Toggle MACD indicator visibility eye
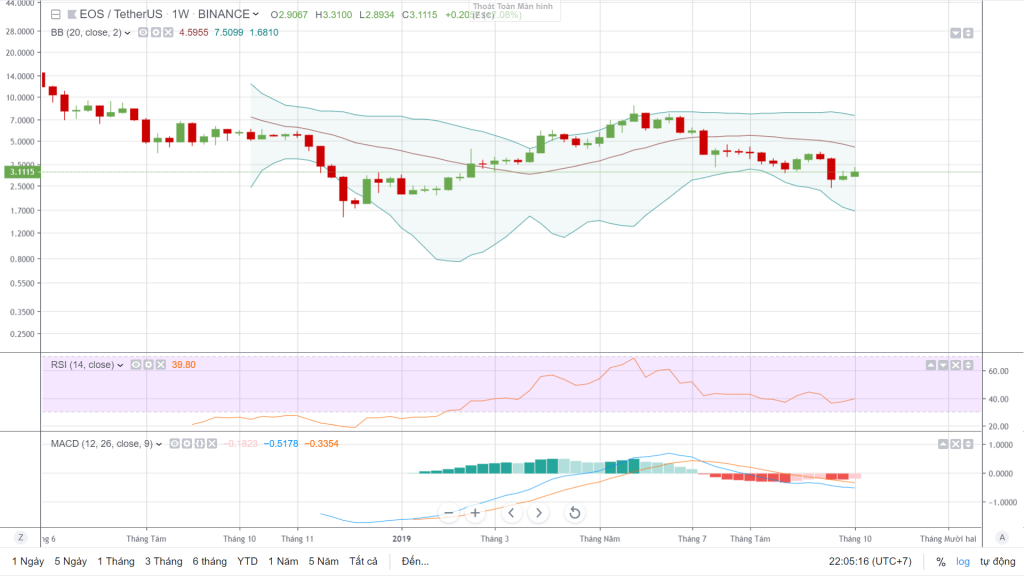The width and height of the screenshot is (1024, 576). pyautogui.click(x=174, y=442)
